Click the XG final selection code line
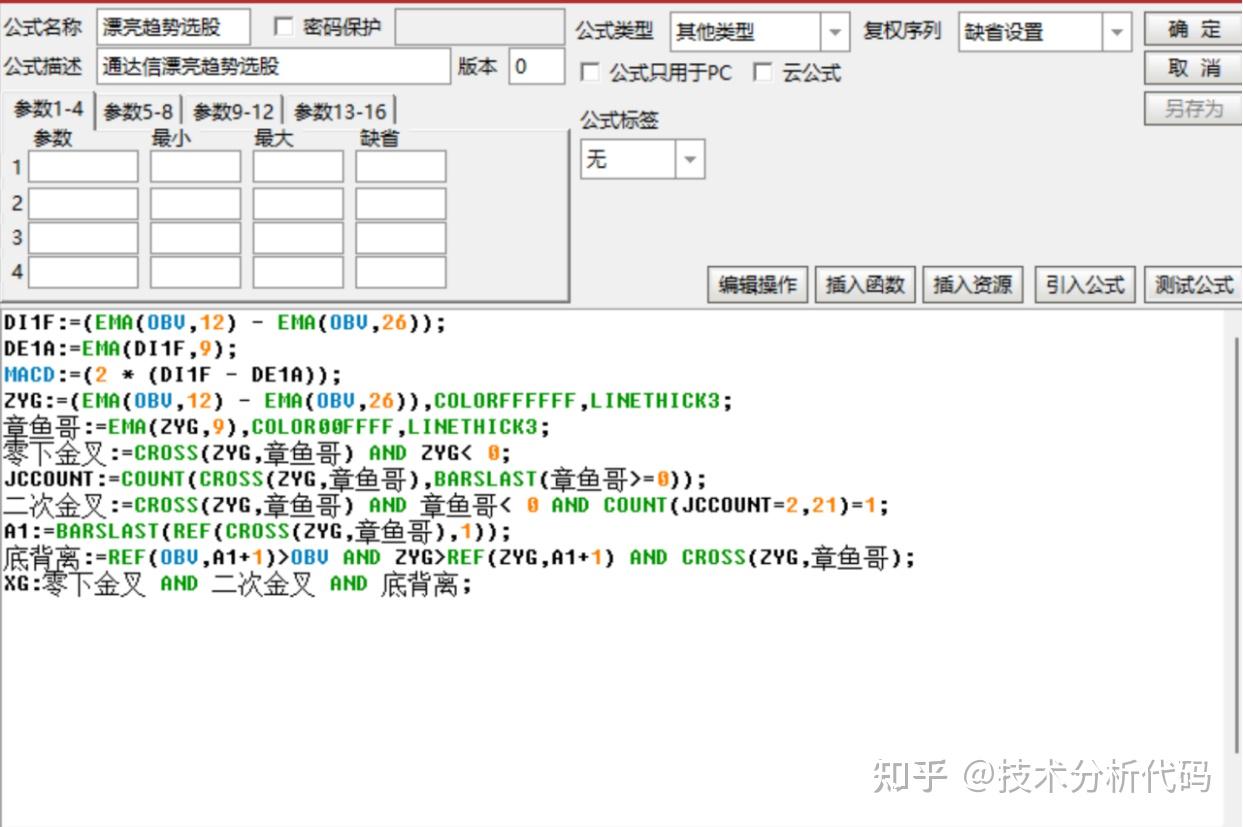This screenshot has width=1243, height=827. point(238,584)
